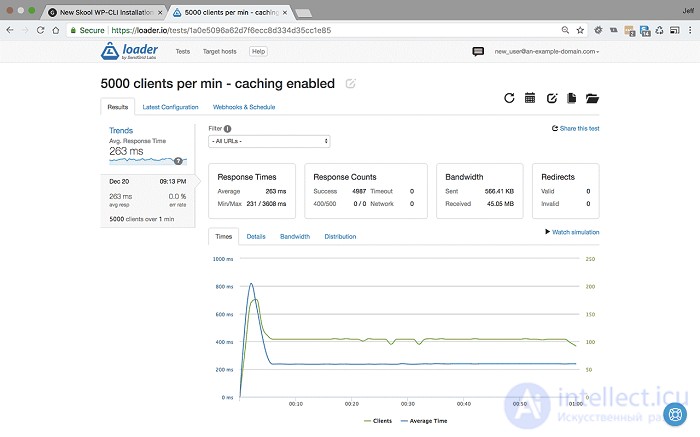Switch to Latest Configuration tab
The image size is (700, 437).
click(170, 107)
